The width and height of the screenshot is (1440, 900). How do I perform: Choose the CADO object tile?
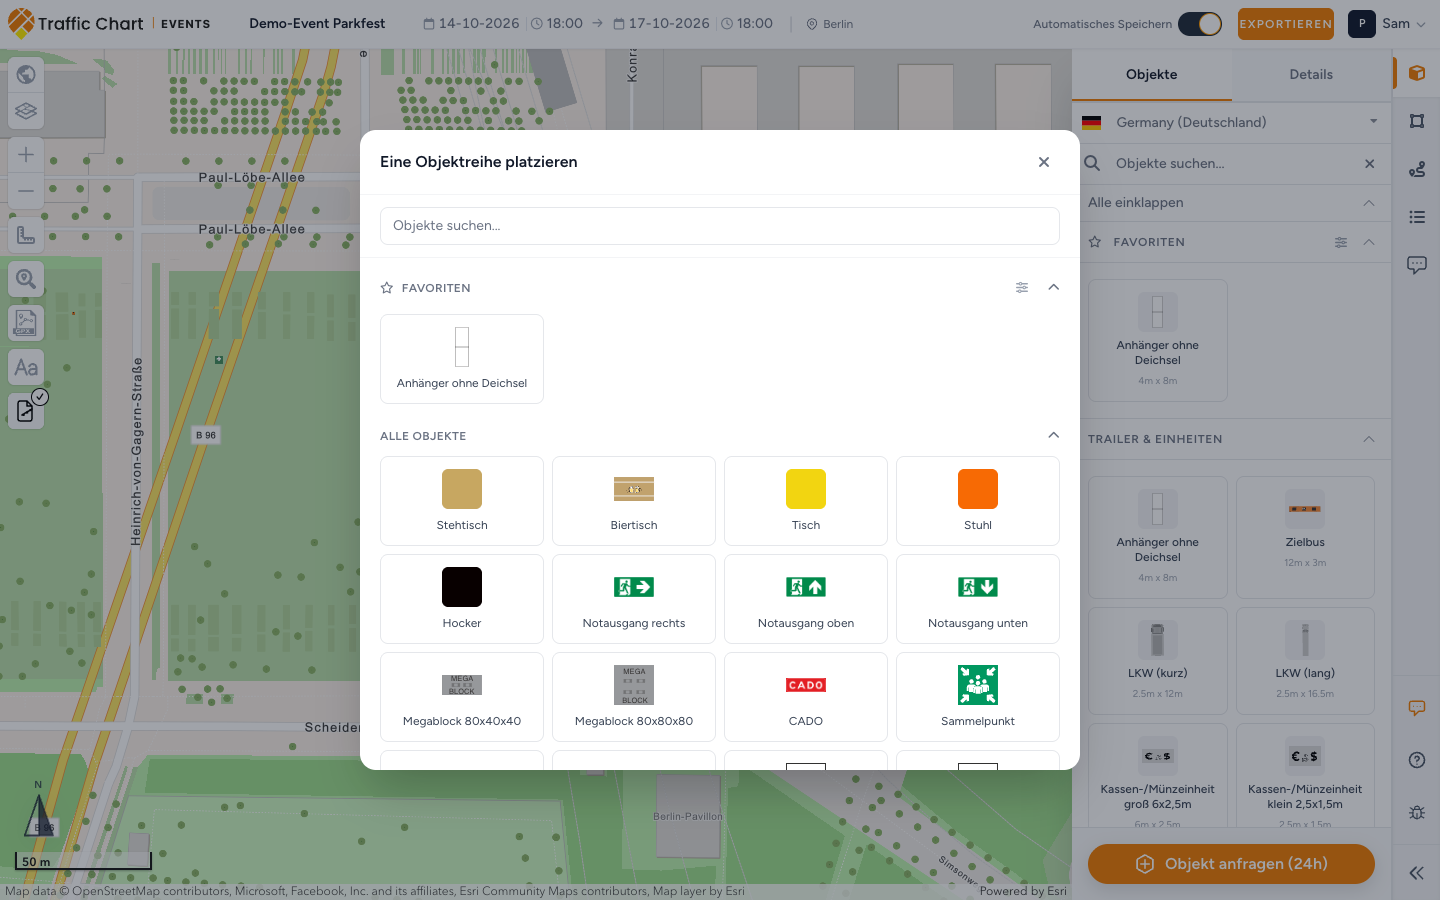pos(806,697)
